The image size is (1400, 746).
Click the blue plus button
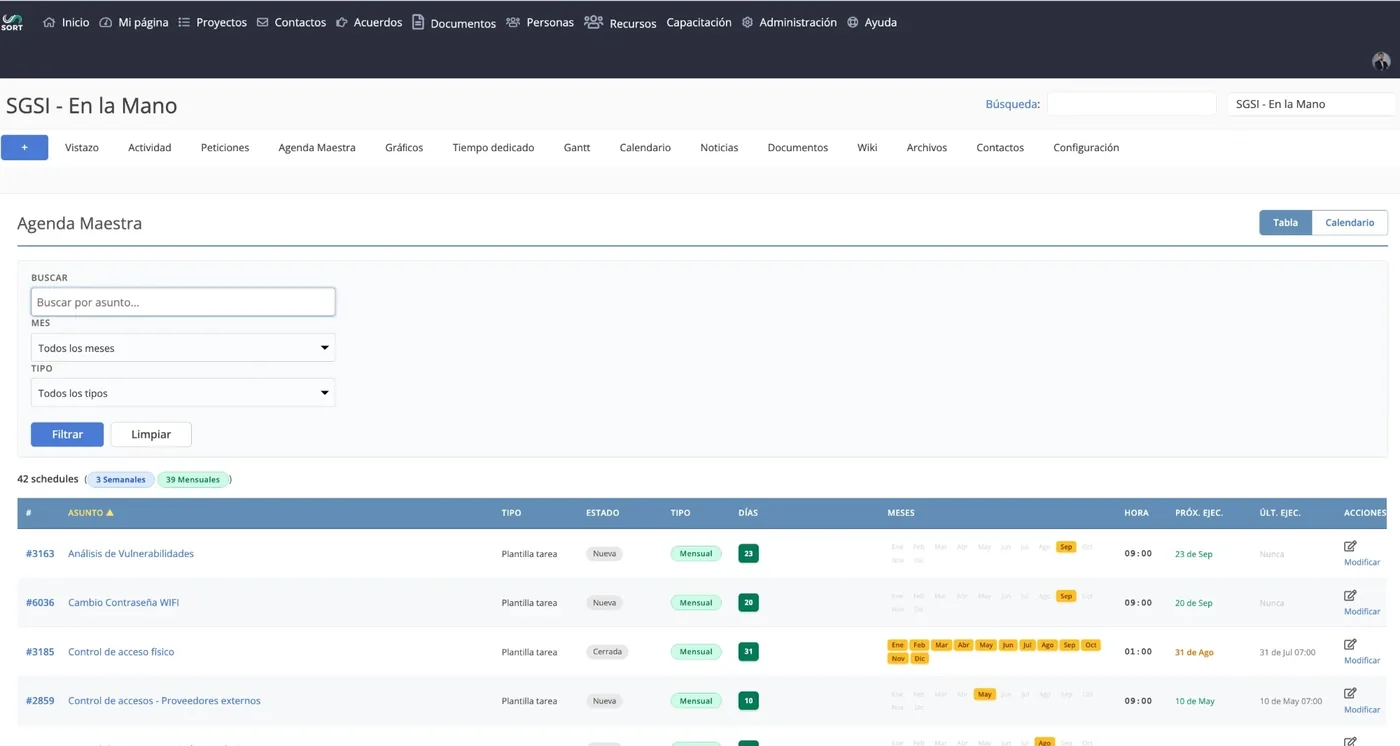coord(25,147)
